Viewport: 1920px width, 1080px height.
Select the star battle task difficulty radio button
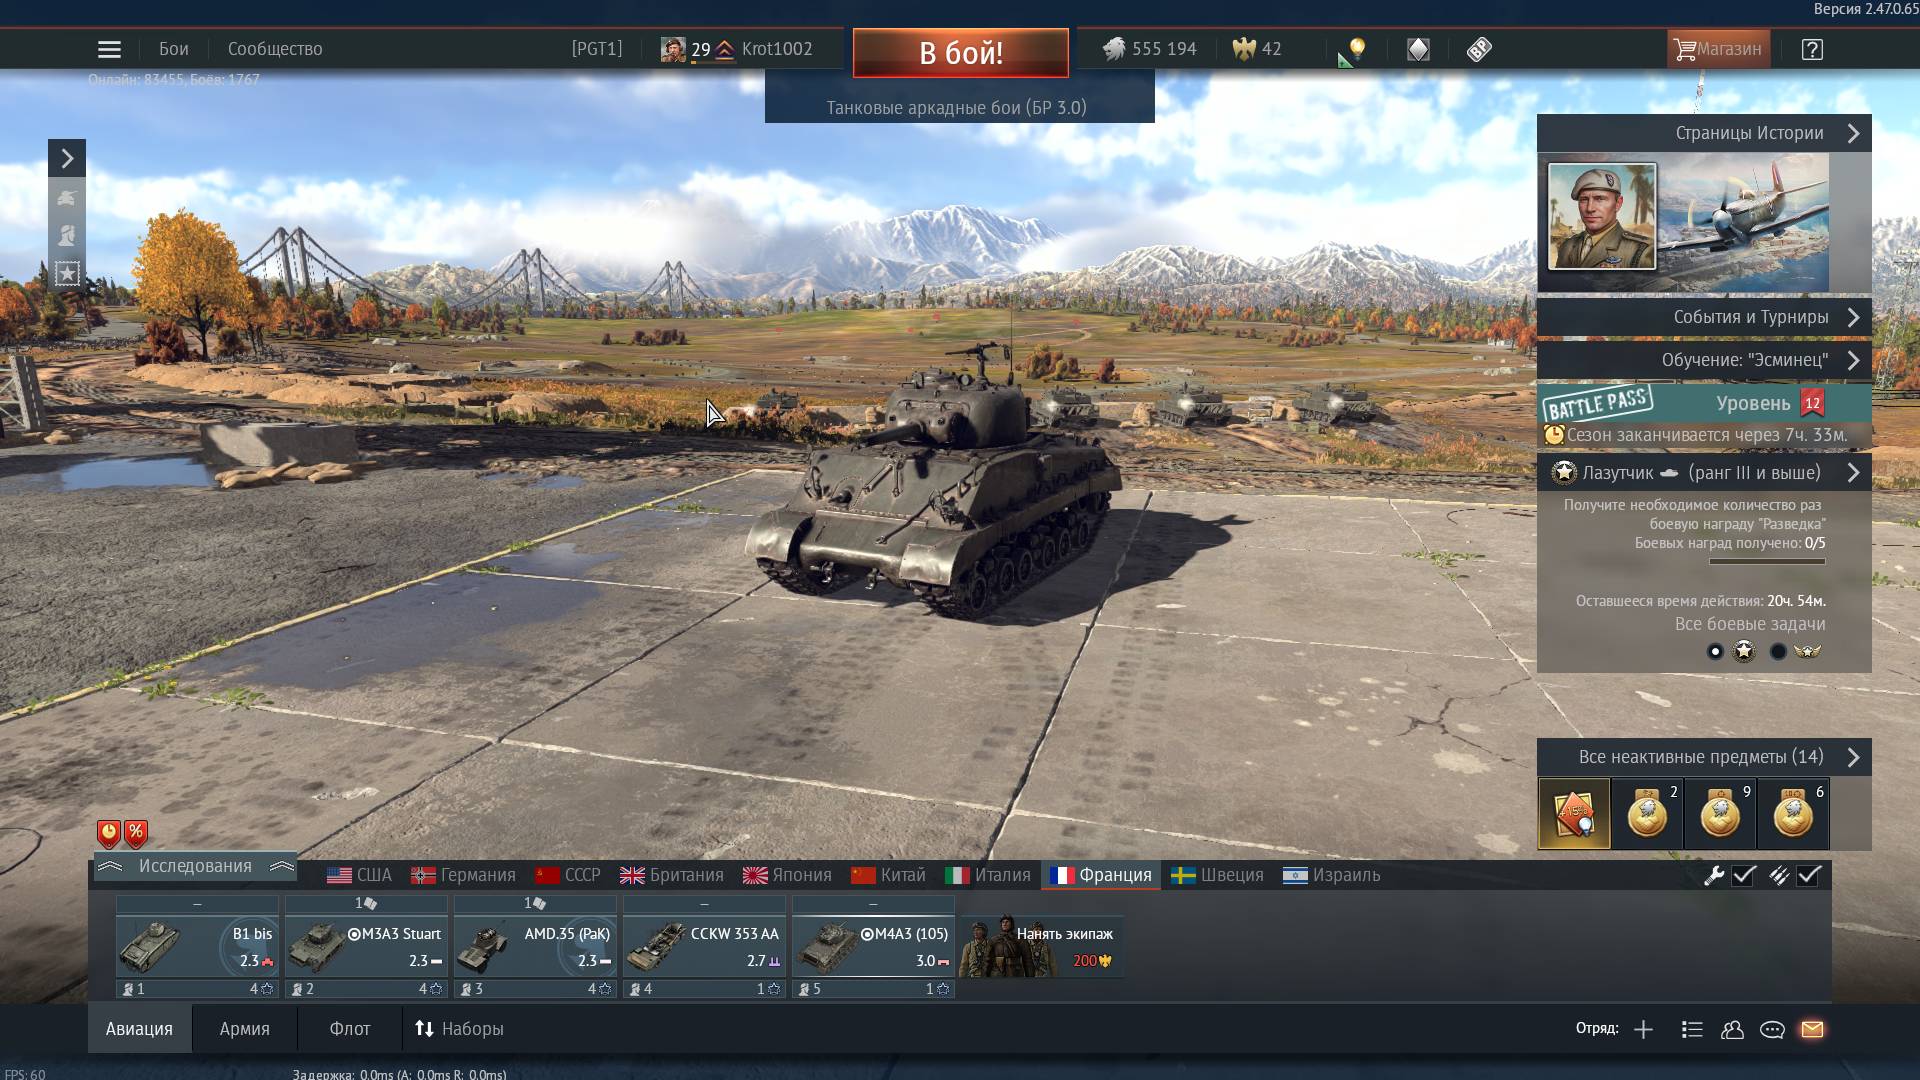coord(1744,652)
